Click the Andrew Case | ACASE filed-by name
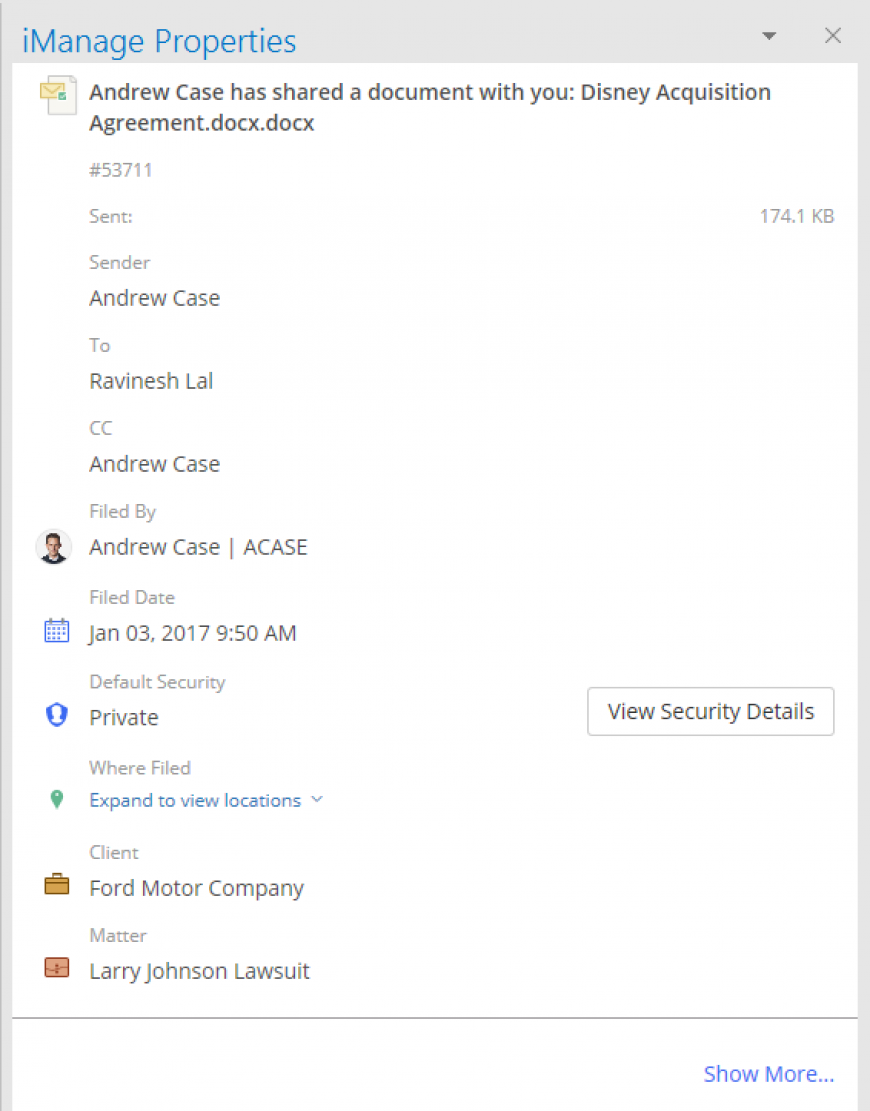870x1111 pixels. coord(198,547)
